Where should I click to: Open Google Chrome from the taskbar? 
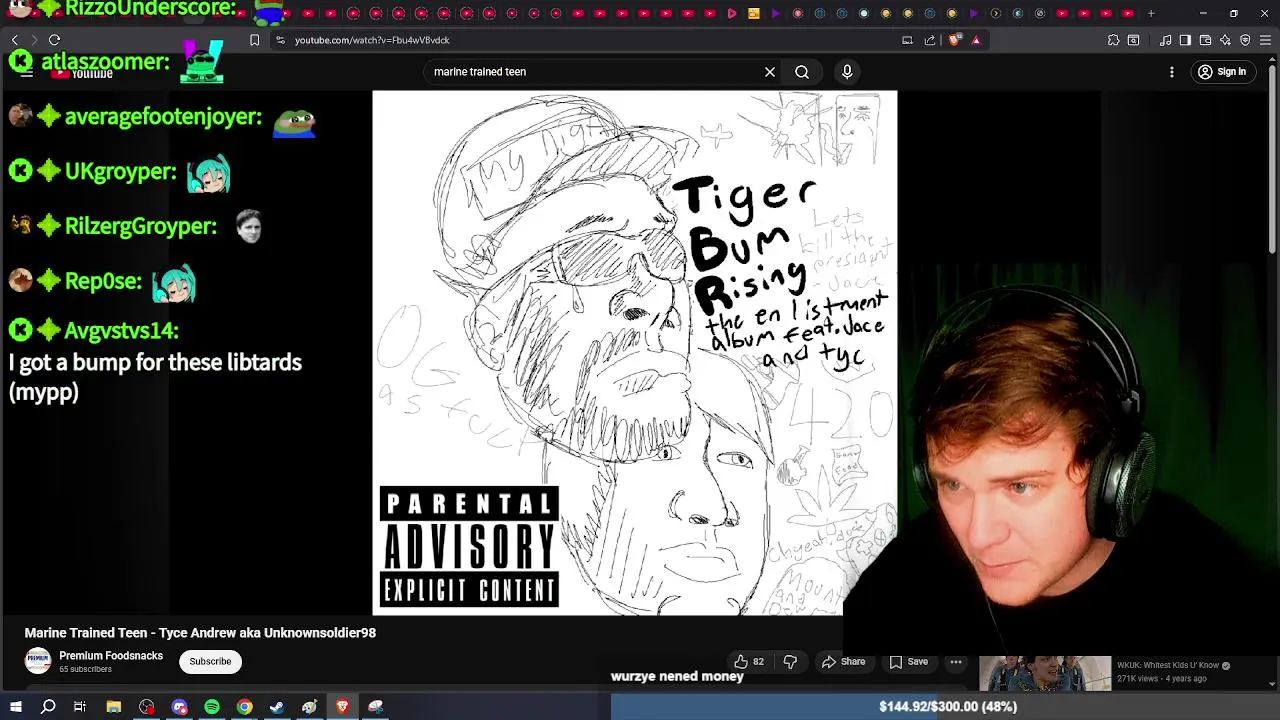pos(244,707)
